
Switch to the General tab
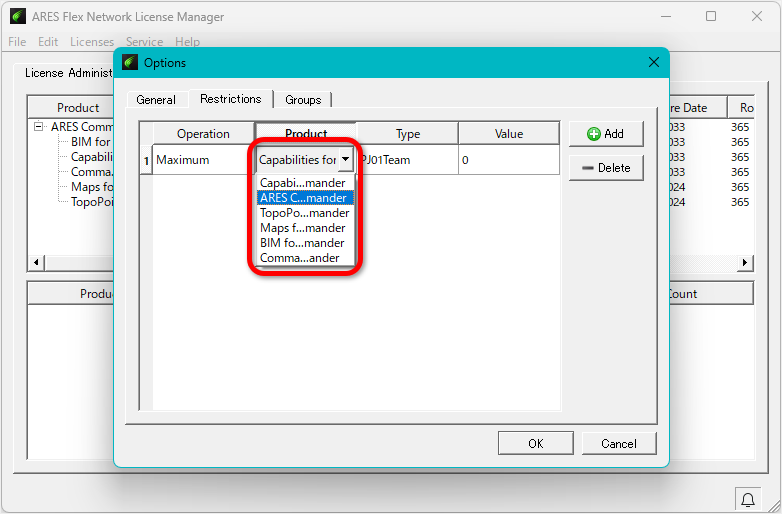pyautogui.click(x=156, y=100)
